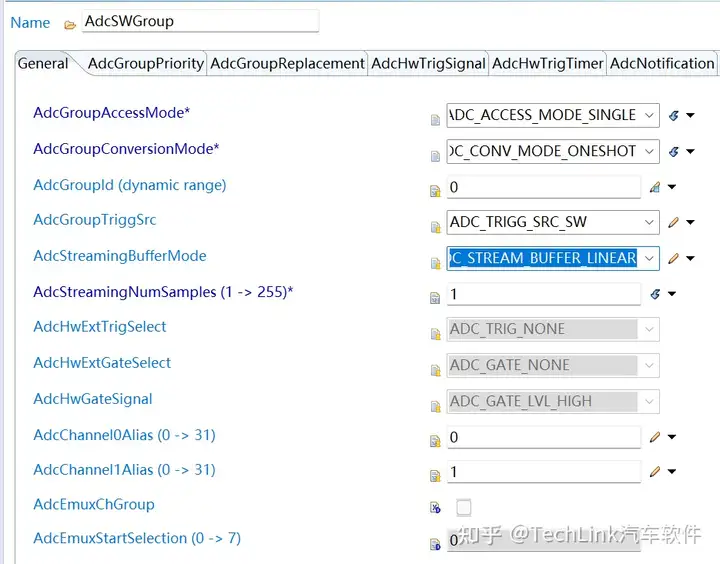Image resolution: width=720 pixels, height=564 pixels.
Task: Select the AdcNotification tab
Action: (662, 63)
